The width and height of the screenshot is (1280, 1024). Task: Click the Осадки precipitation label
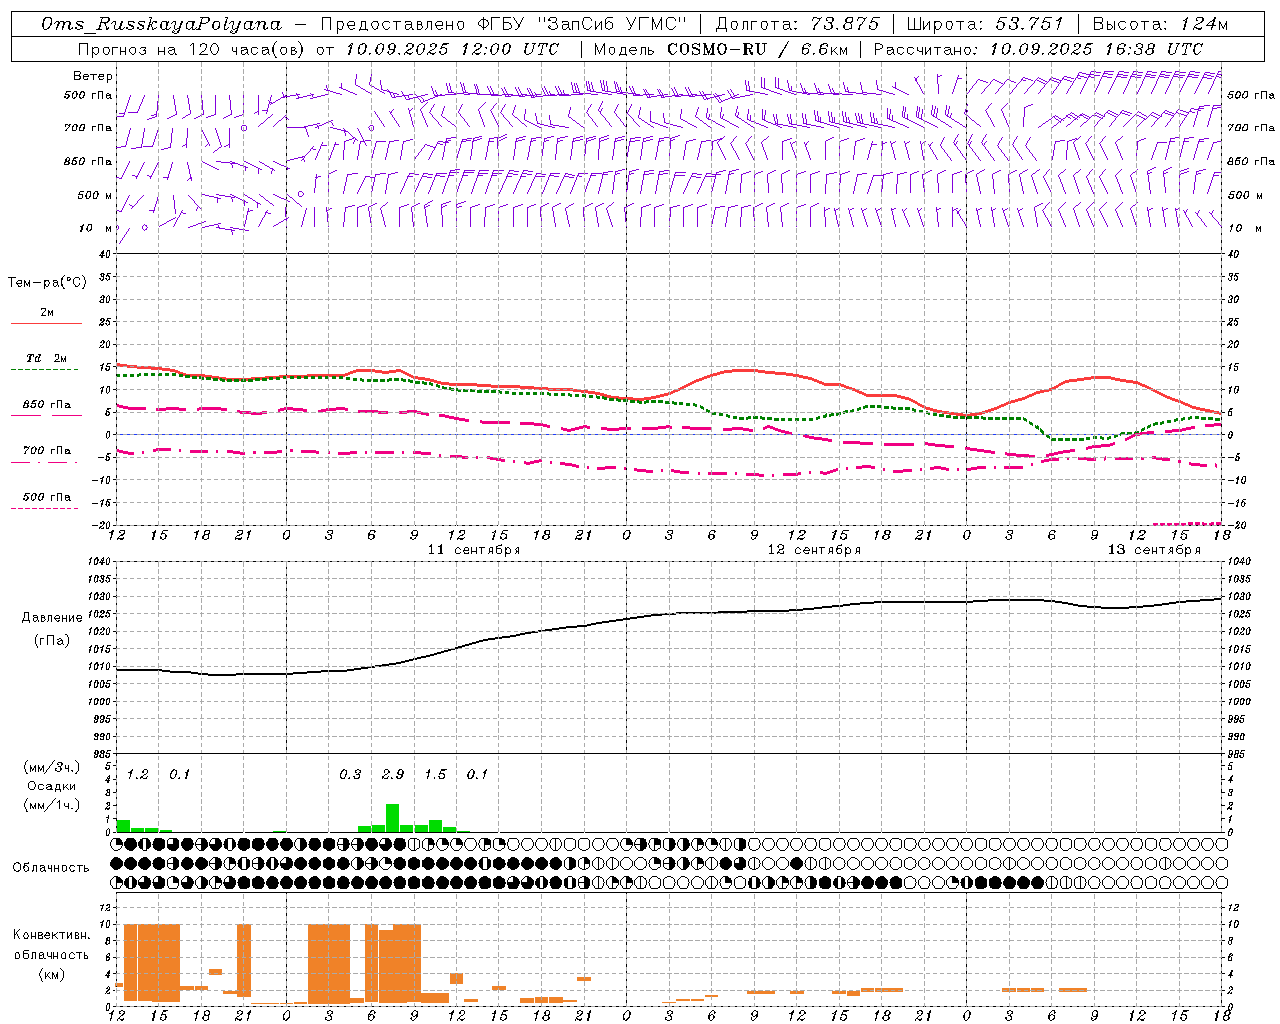tap(51, 786)
